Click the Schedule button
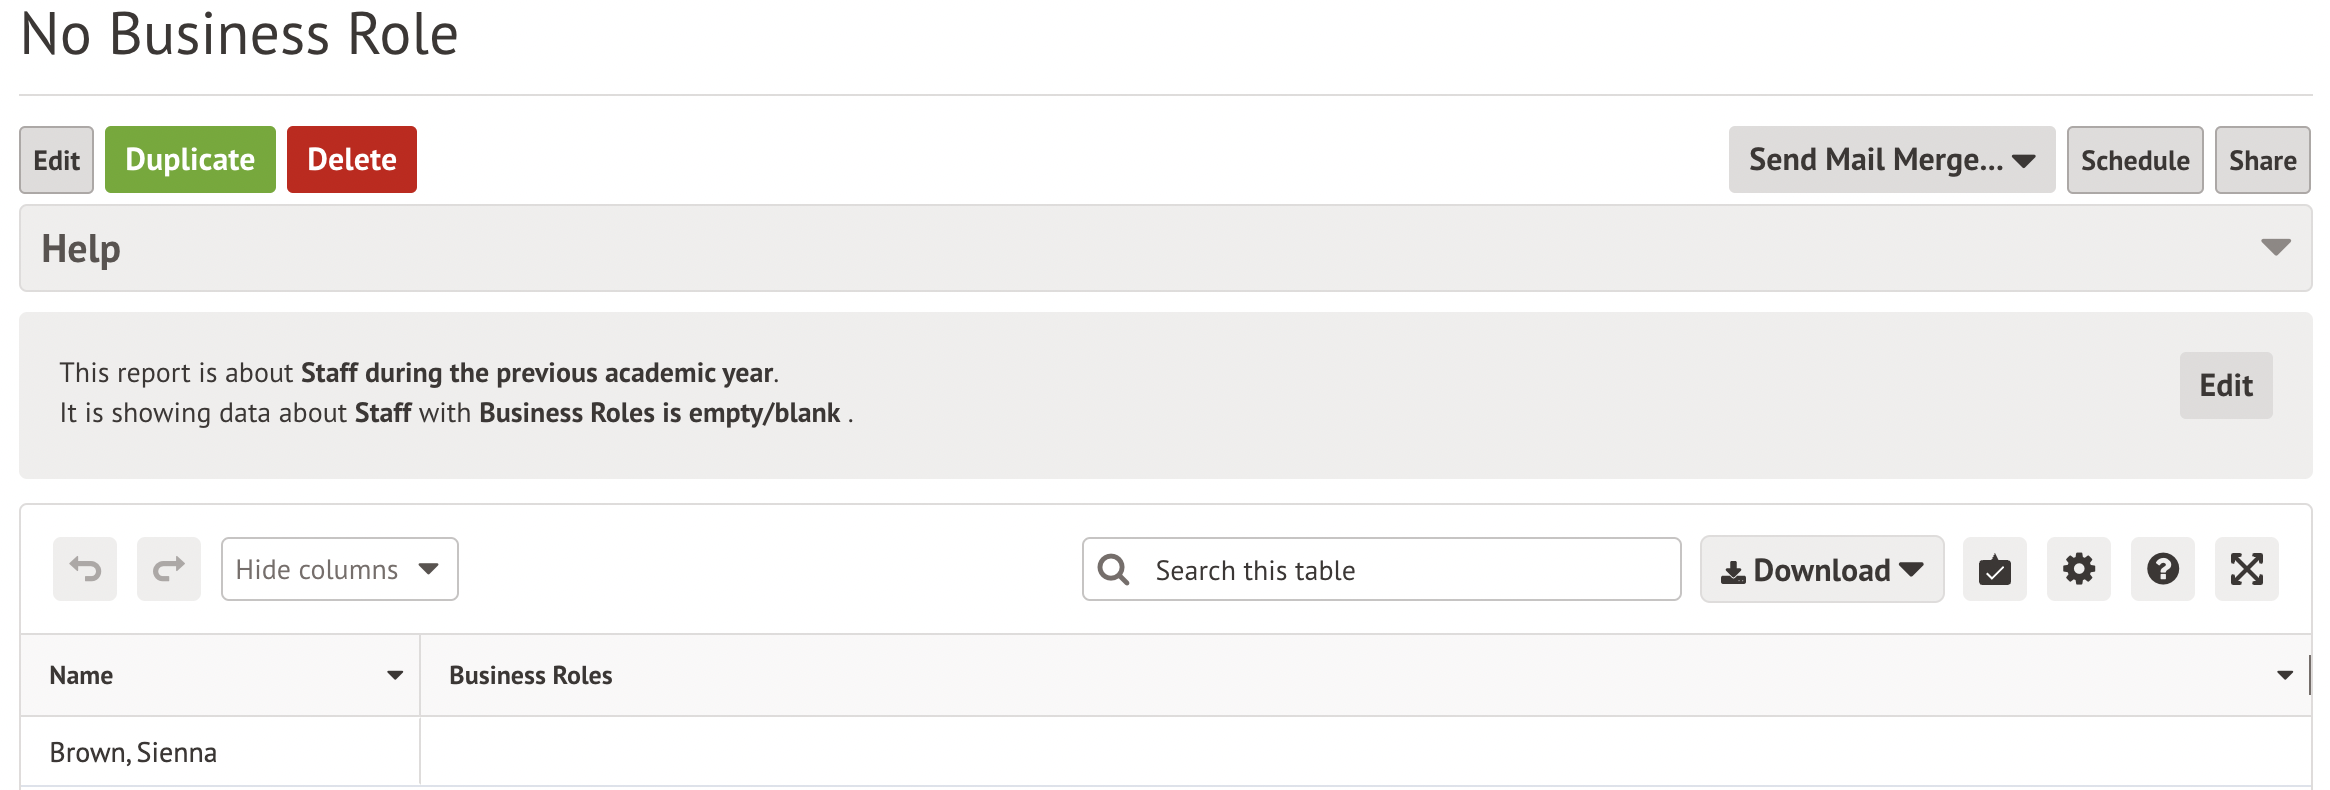This screenshot has width=2330, height=790. 2134,160
